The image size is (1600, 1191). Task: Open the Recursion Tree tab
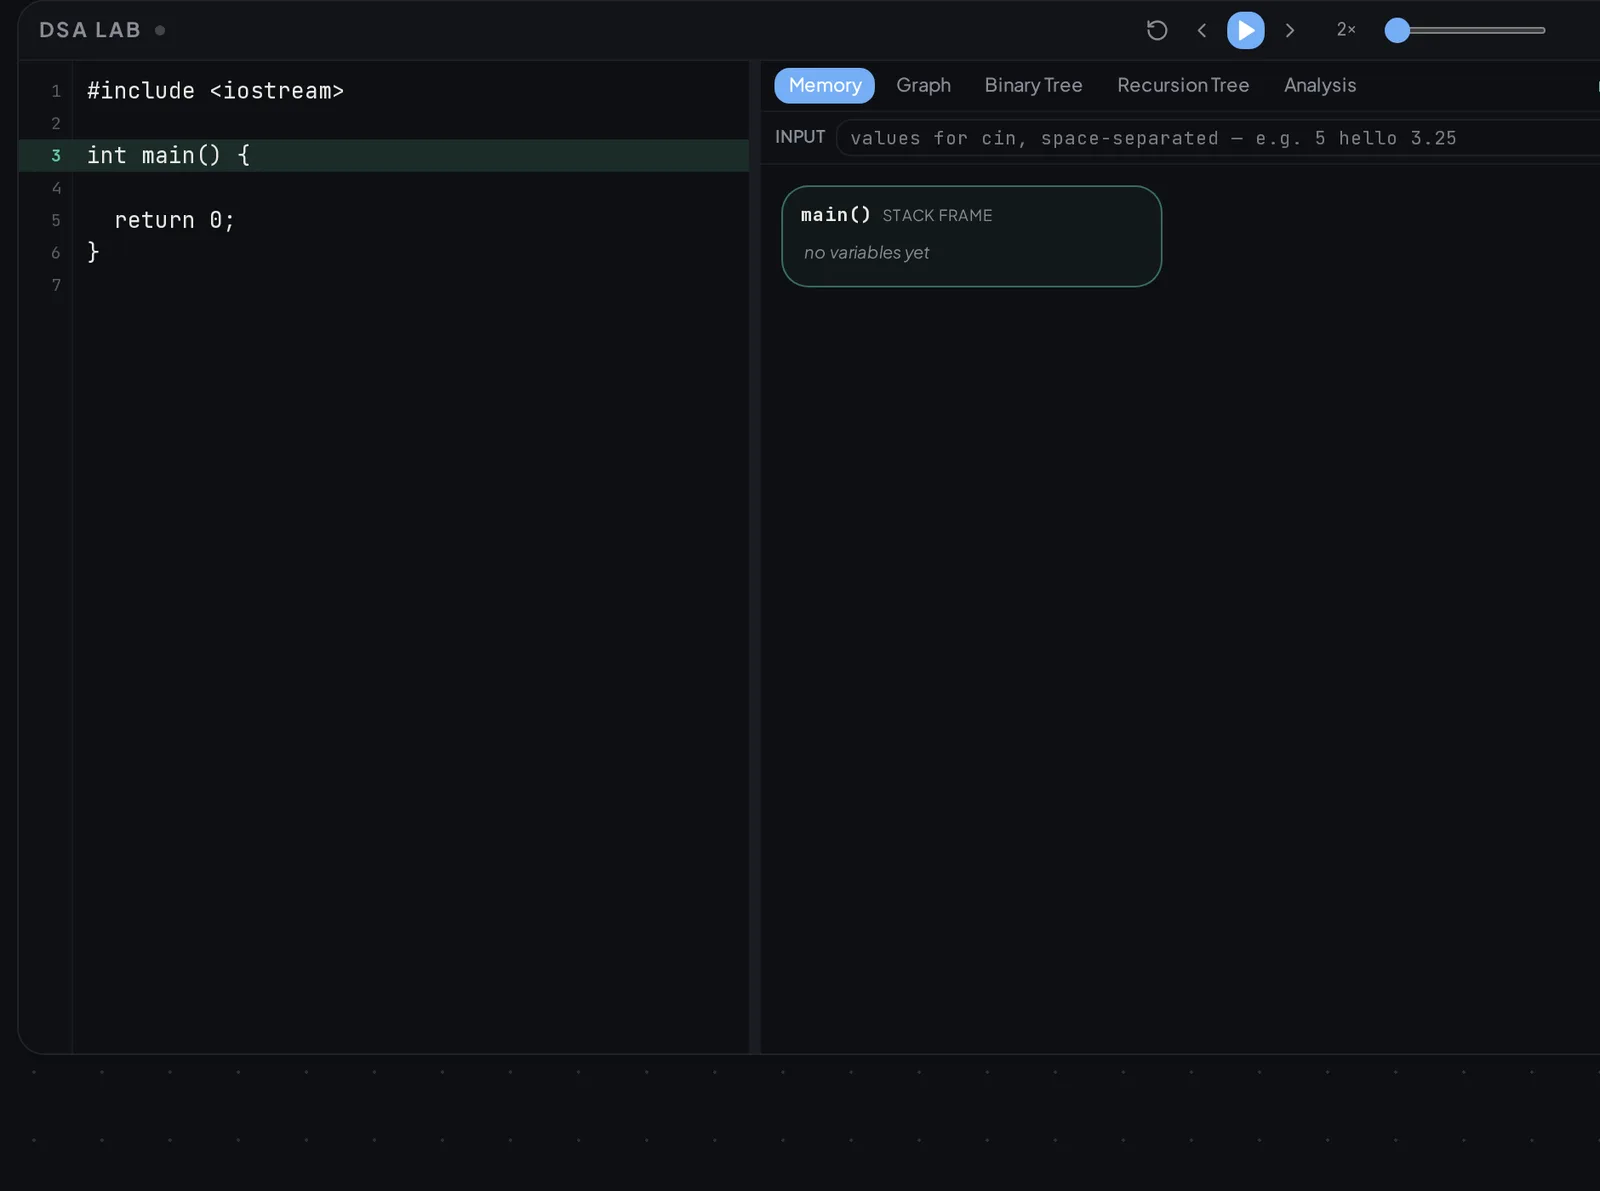click(1183, 85)
